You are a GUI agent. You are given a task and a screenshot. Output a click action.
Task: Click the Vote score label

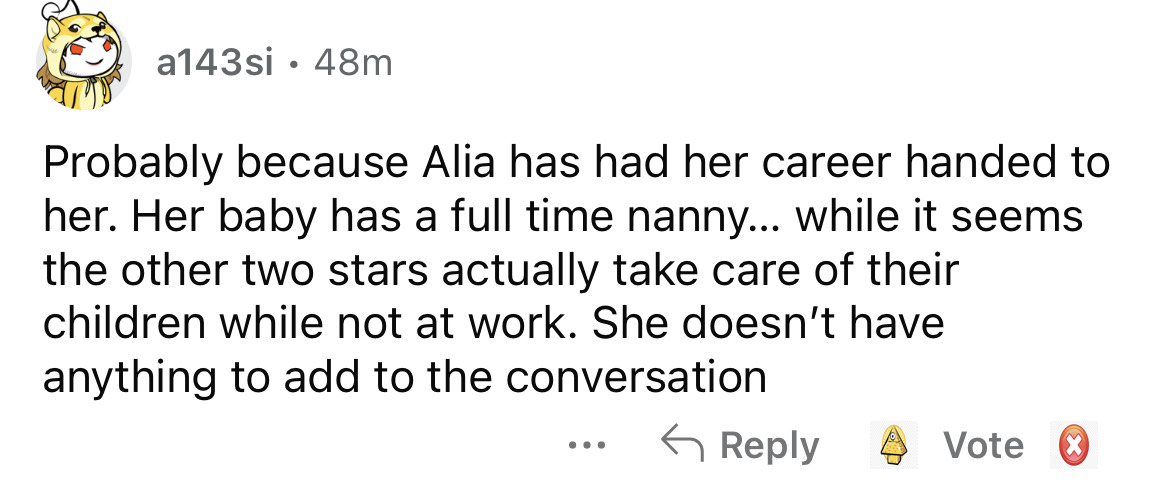985,445
